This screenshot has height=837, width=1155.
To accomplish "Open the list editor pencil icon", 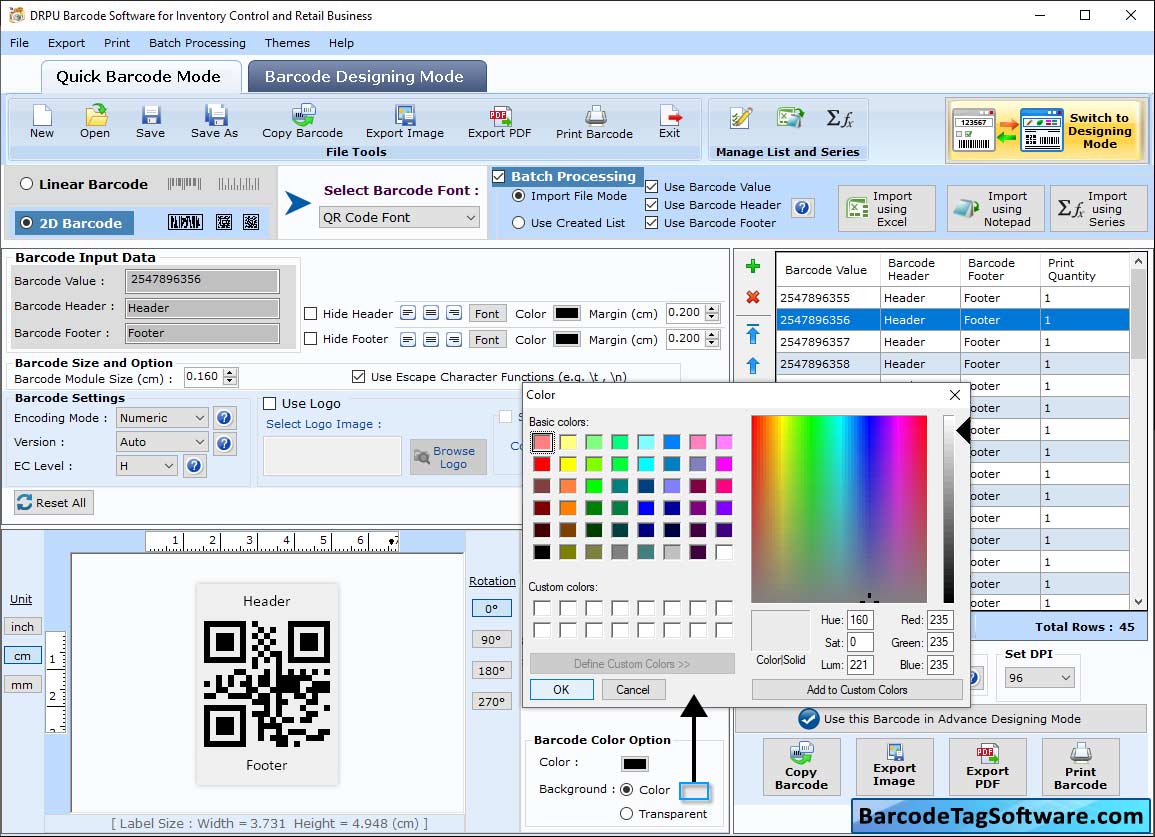I will click(x=740, y=118).
